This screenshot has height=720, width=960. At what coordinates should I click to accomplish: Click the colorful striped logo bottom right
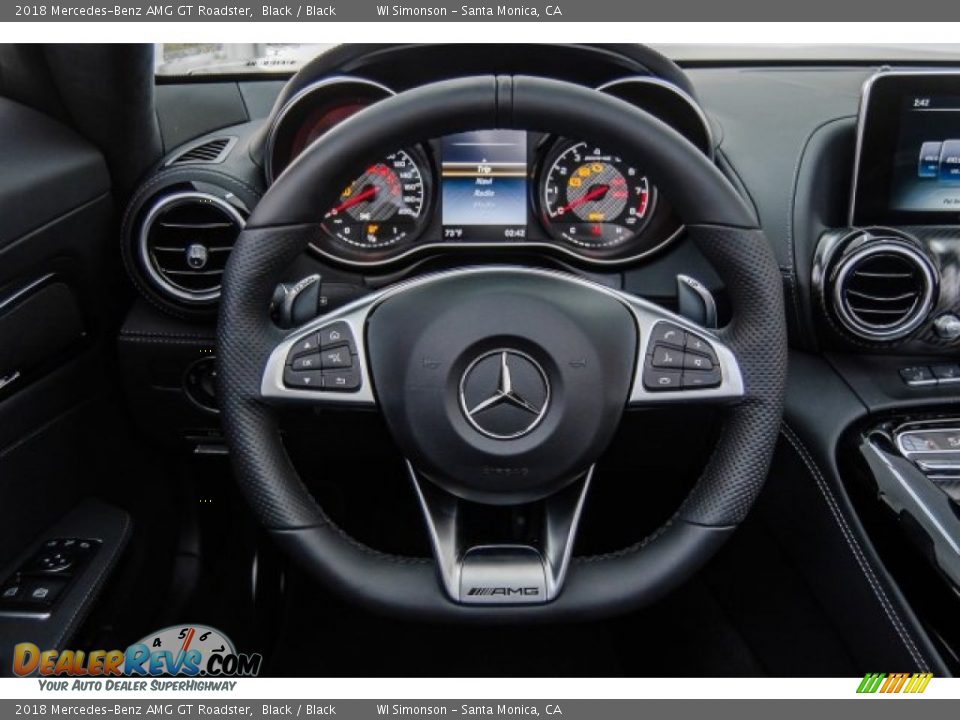(894, 683)
